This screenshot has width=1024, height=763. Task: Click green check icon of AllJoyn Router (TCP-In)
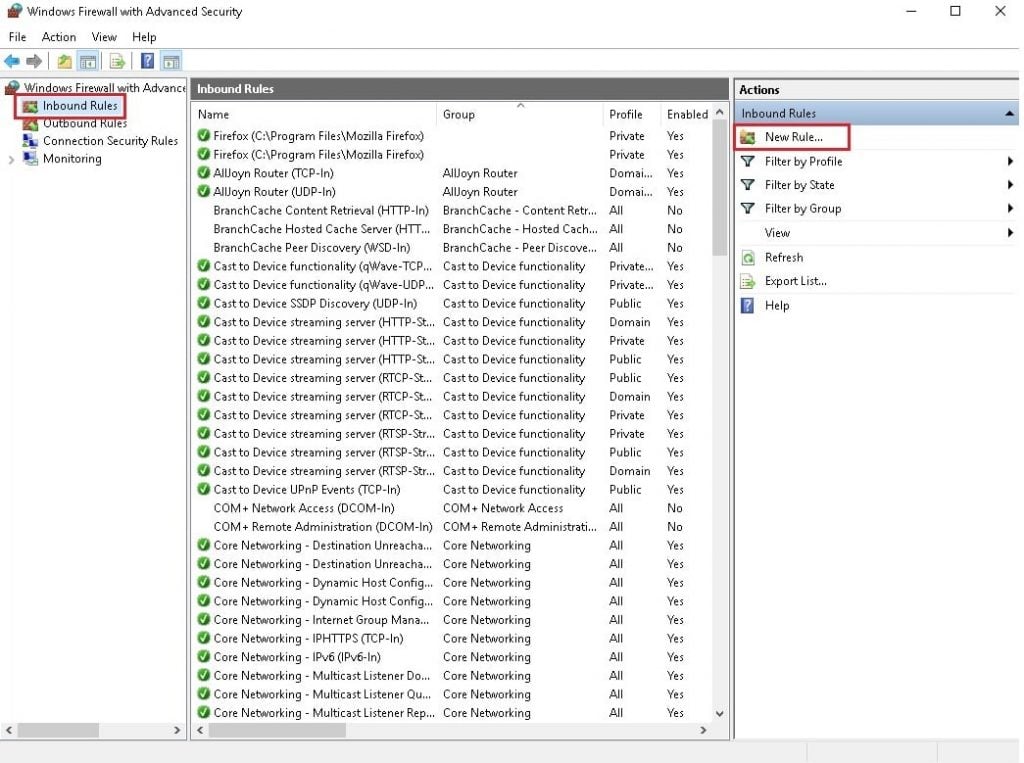(203, 173)
